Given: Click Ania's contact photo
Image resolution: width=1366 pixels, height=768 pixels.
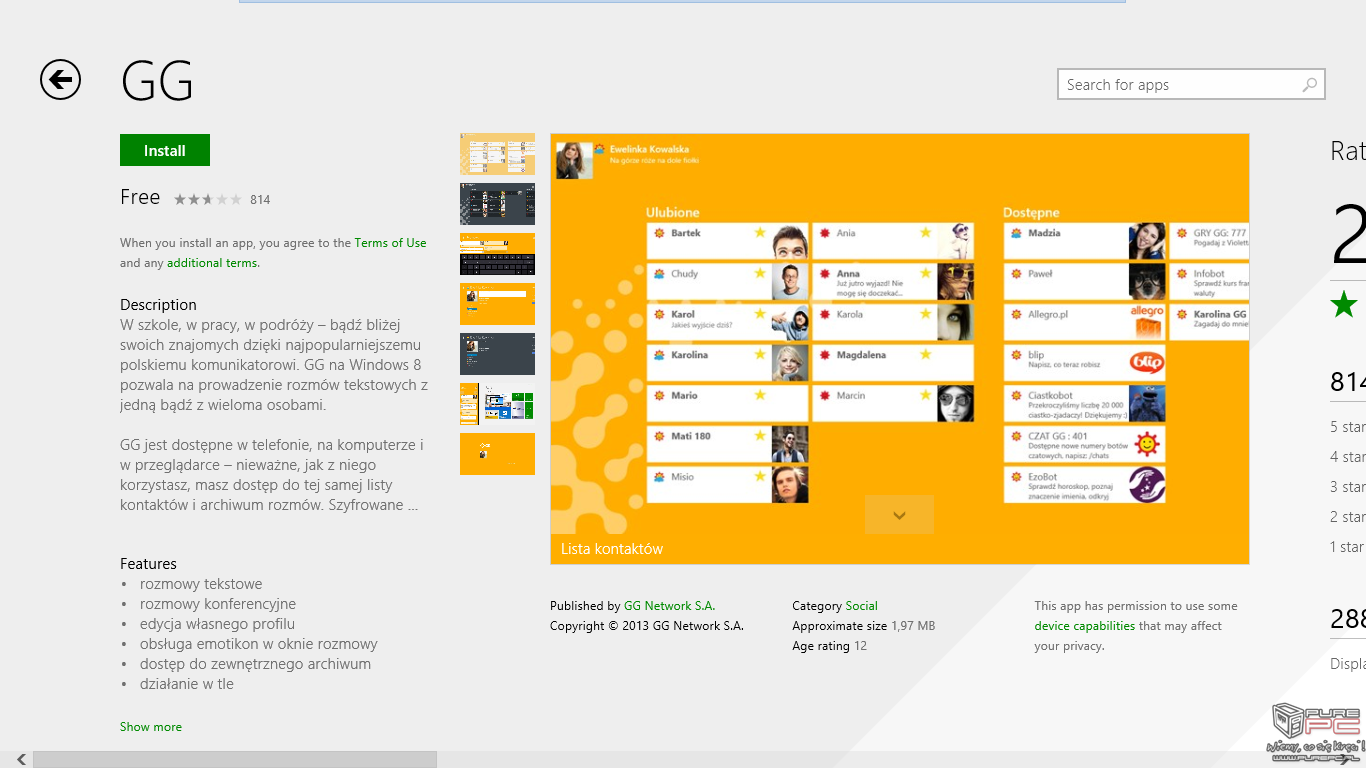Looking at the screenshot, I should tap(955, 241).
